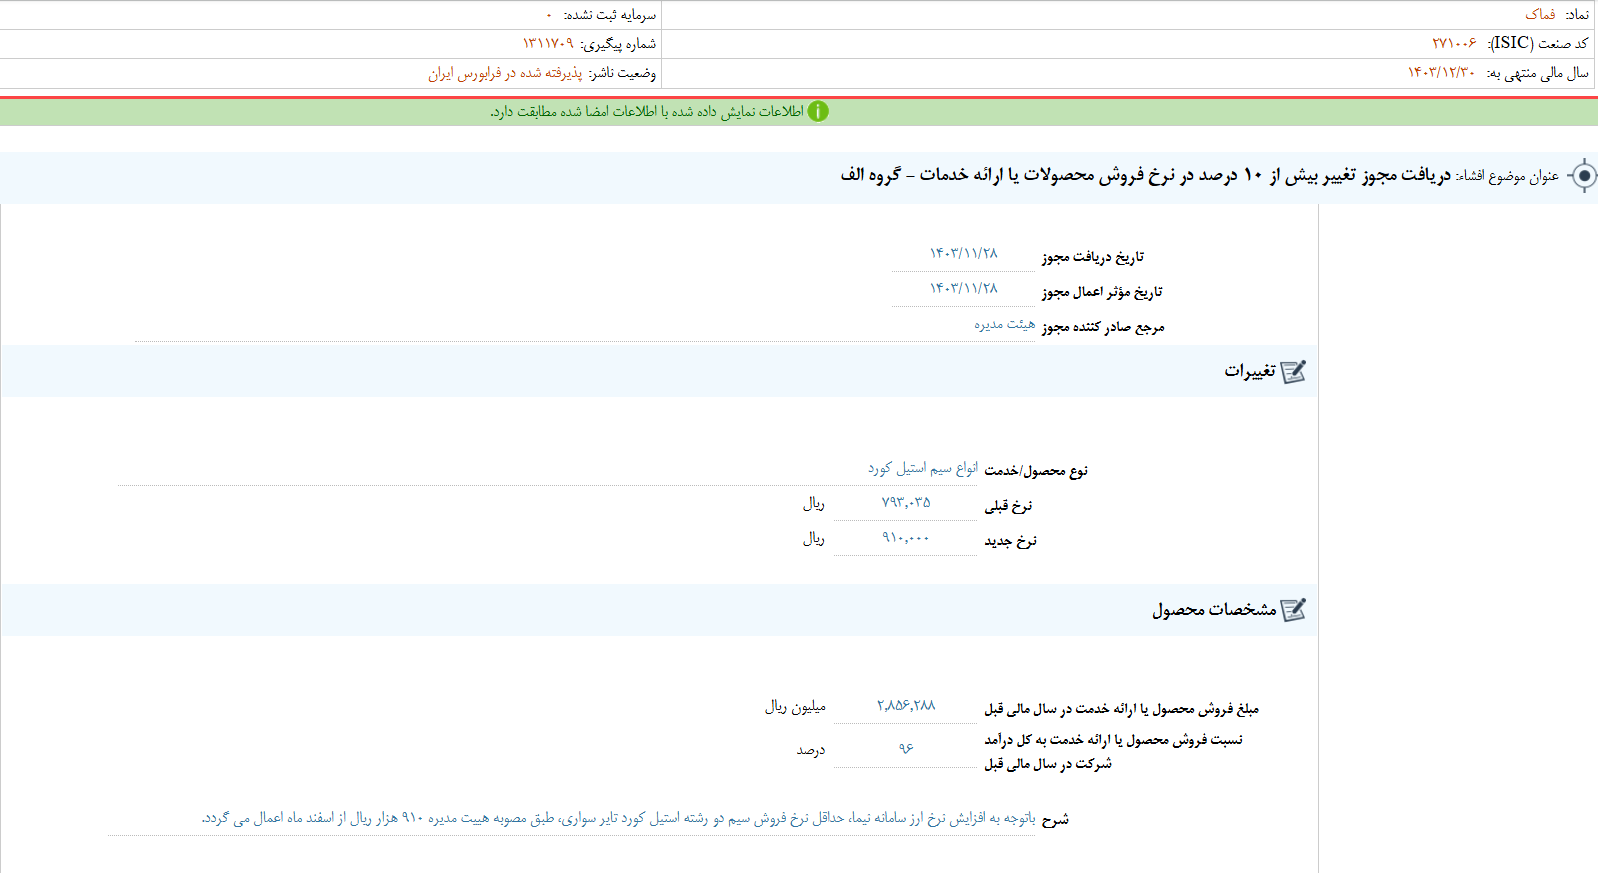The width and height of the screenshot is (1598, 873).
Task: Click the issuing authority value هیئت مدیره
Action: click(1004, 324)
